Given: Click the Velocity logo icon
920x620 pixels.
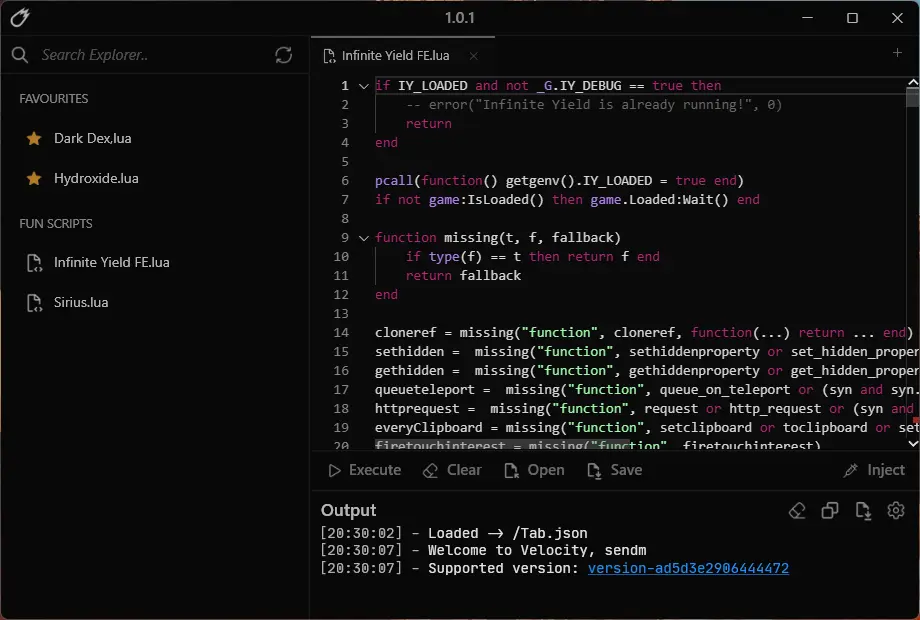Looking at the screenshot, I should point(20,18).
